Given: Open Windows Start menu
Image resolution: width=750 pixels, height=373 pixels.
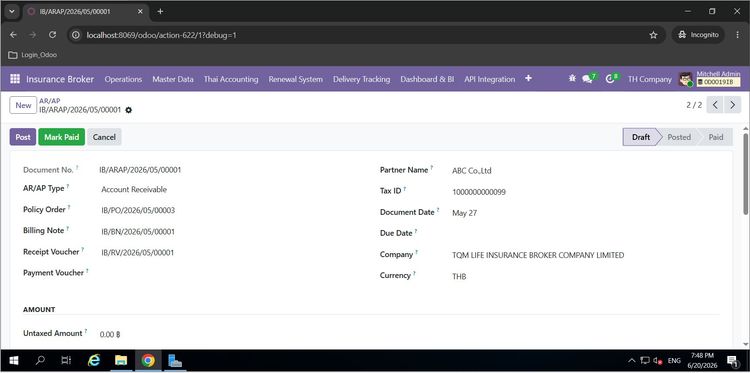Looking at the screenshot, I should 13,361.
